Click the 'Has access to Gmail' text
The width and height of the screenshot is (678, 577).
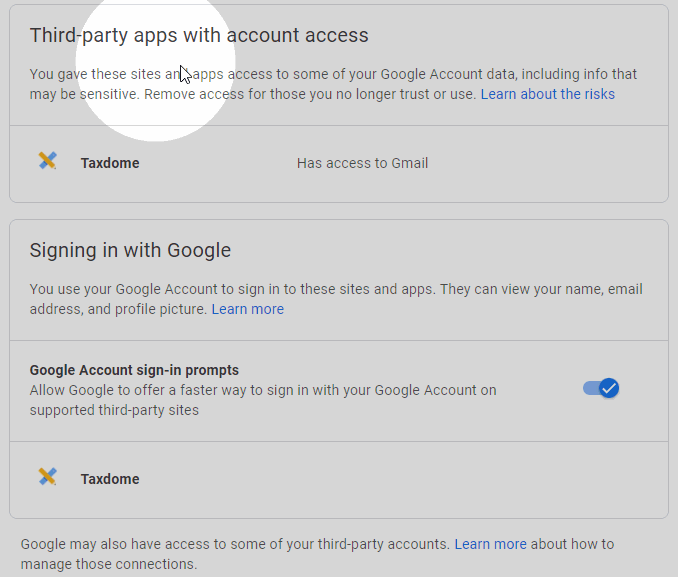[362, 163]
